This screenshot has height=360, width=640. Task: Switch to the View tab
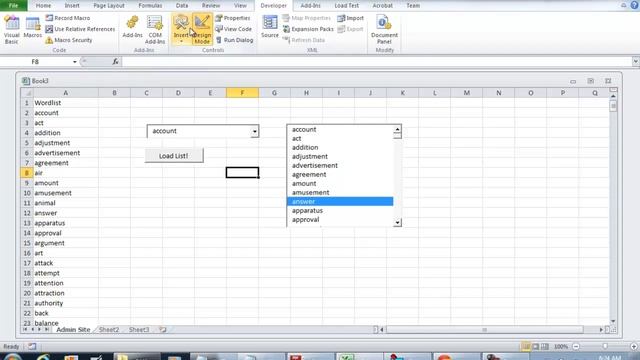pos(240,5)
